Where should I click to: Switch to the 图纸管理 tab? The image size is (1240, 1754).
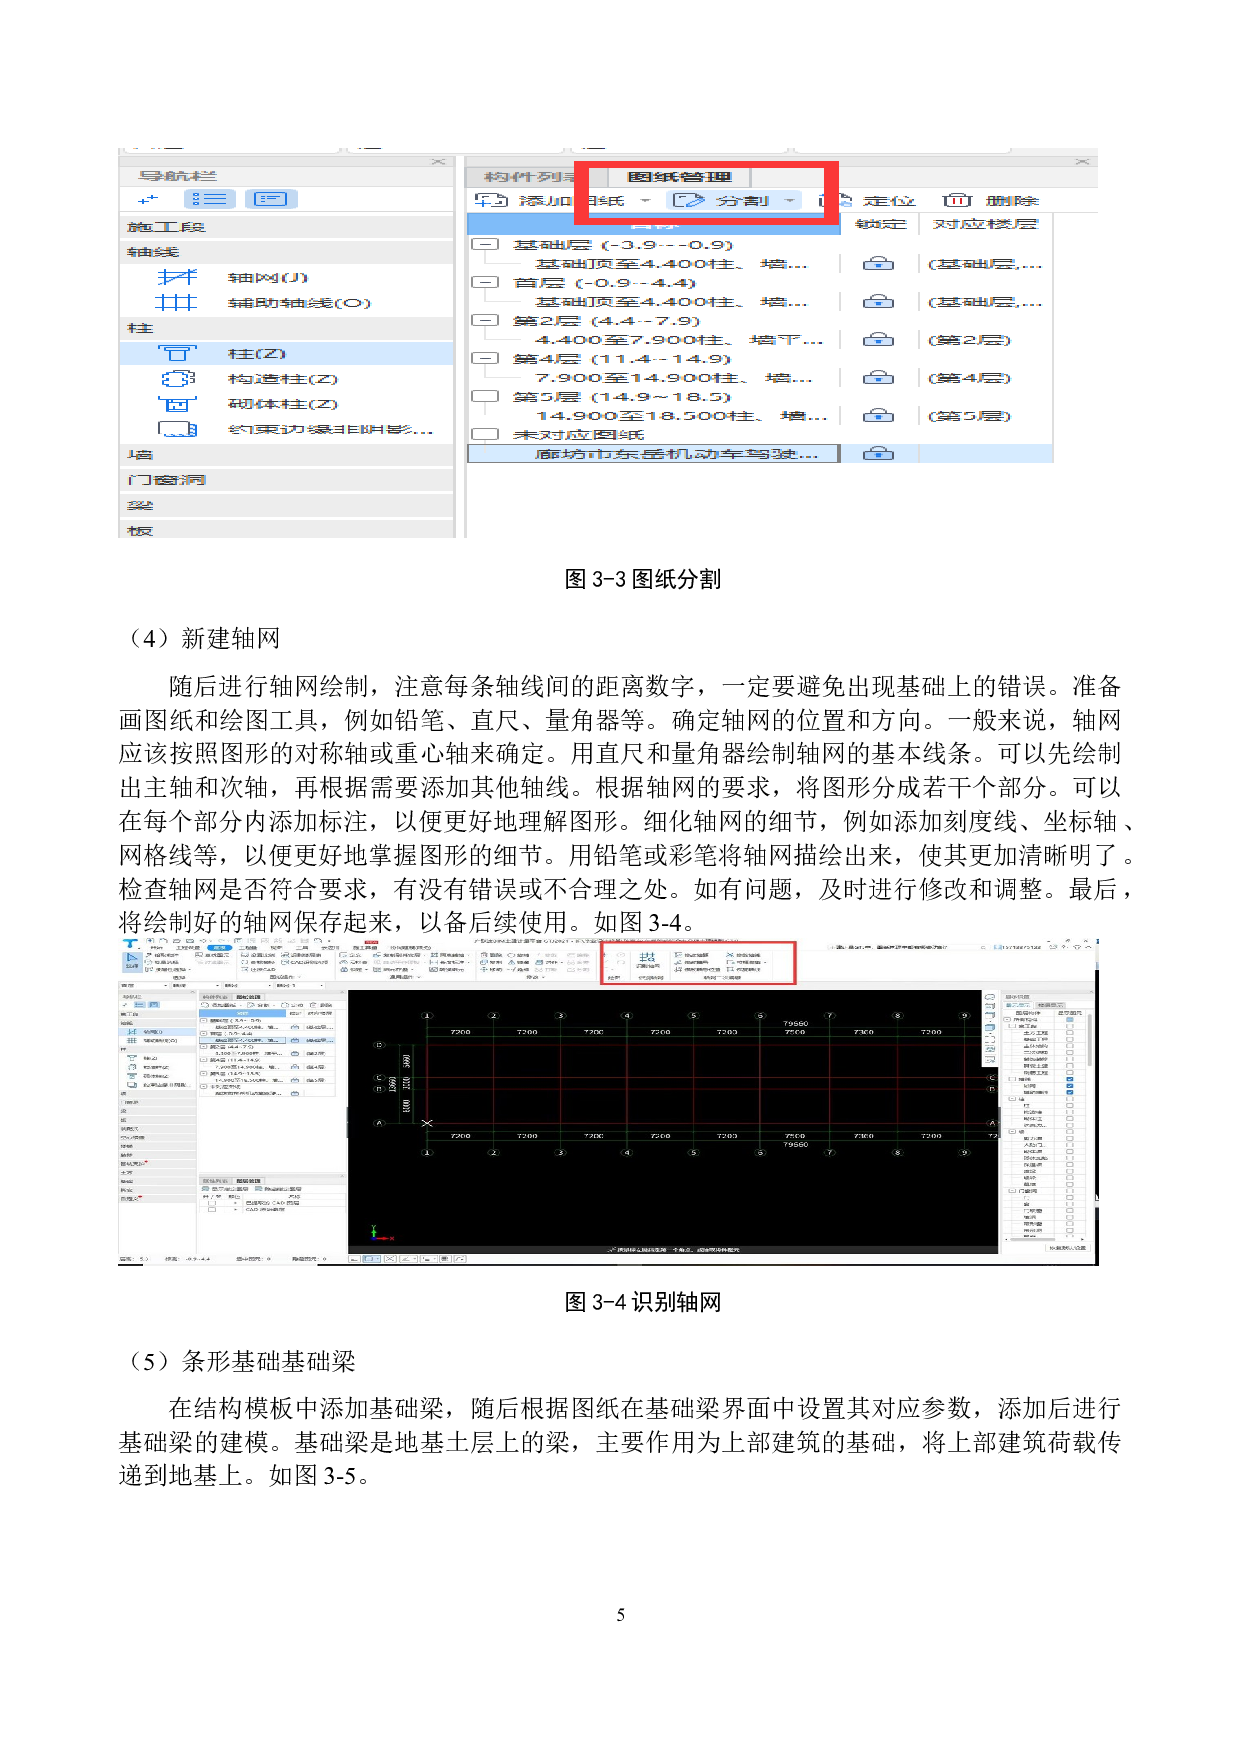679,177
